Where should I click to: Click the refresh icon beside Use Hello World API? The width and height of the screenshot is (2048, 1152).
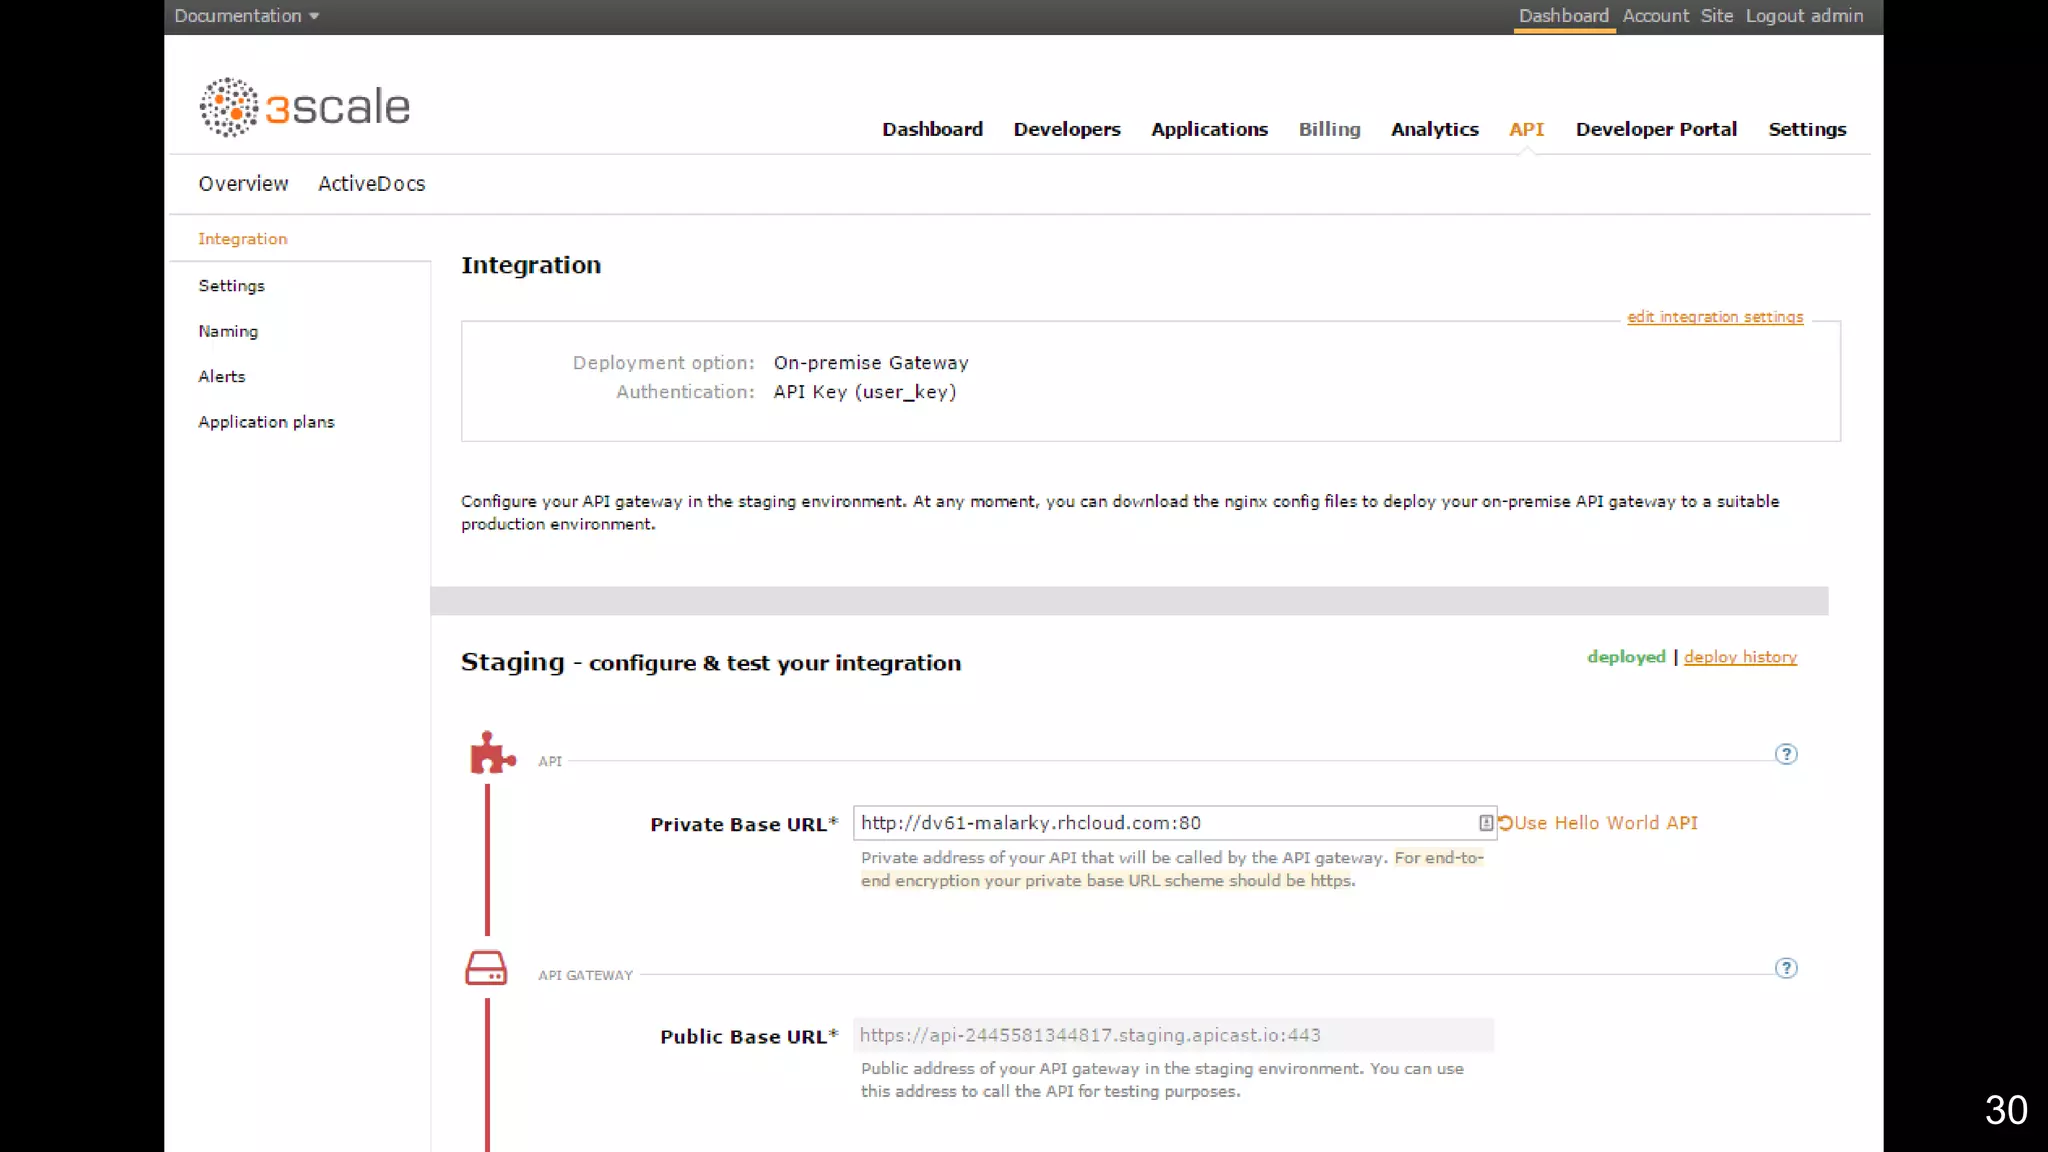point(1505,823)
